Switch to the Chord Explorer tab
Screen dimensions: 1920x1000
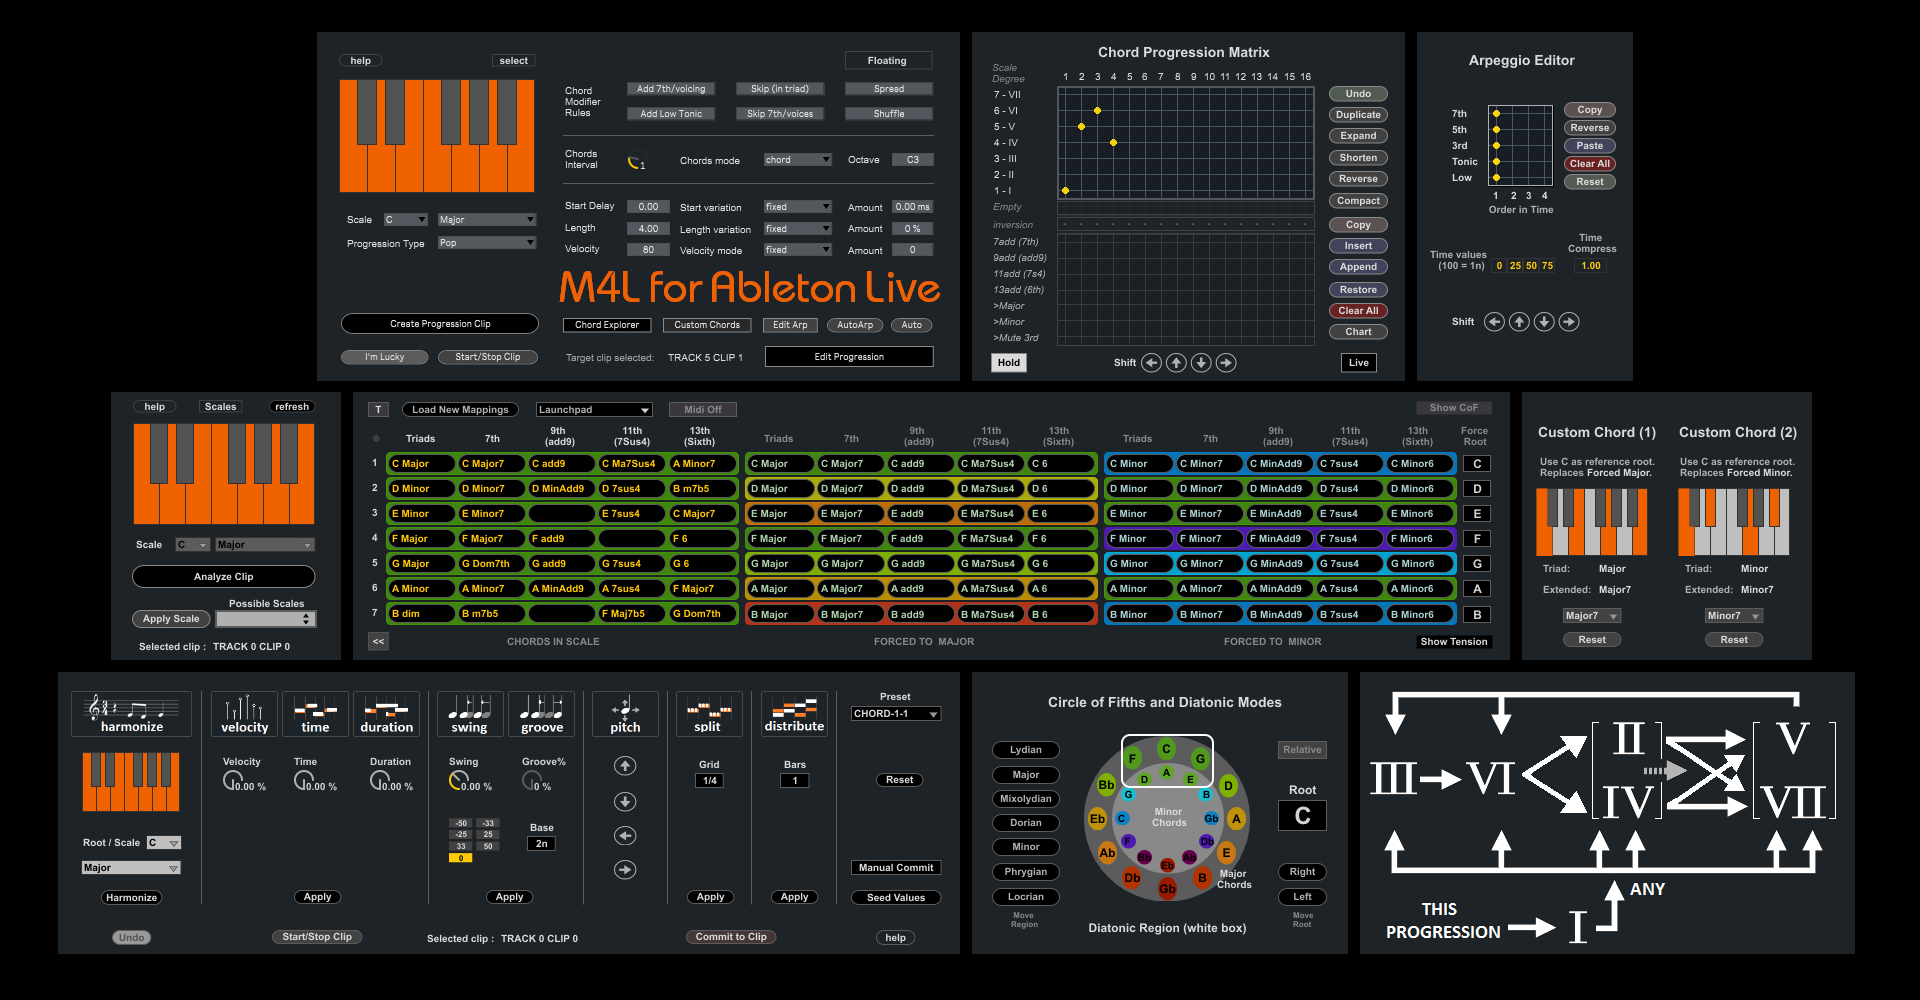[x=607, y=325]
